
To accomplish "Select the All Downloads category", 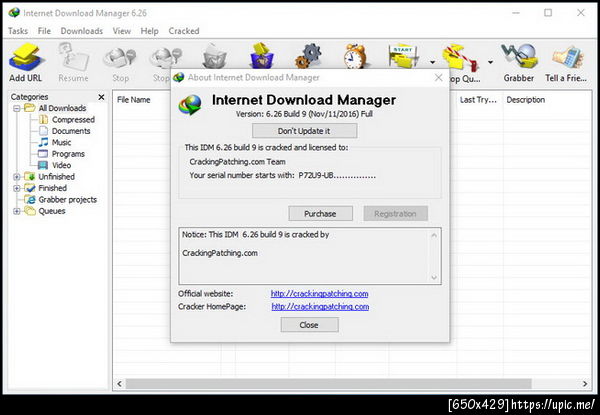I will pyautogui.click(x=62, y=108).
